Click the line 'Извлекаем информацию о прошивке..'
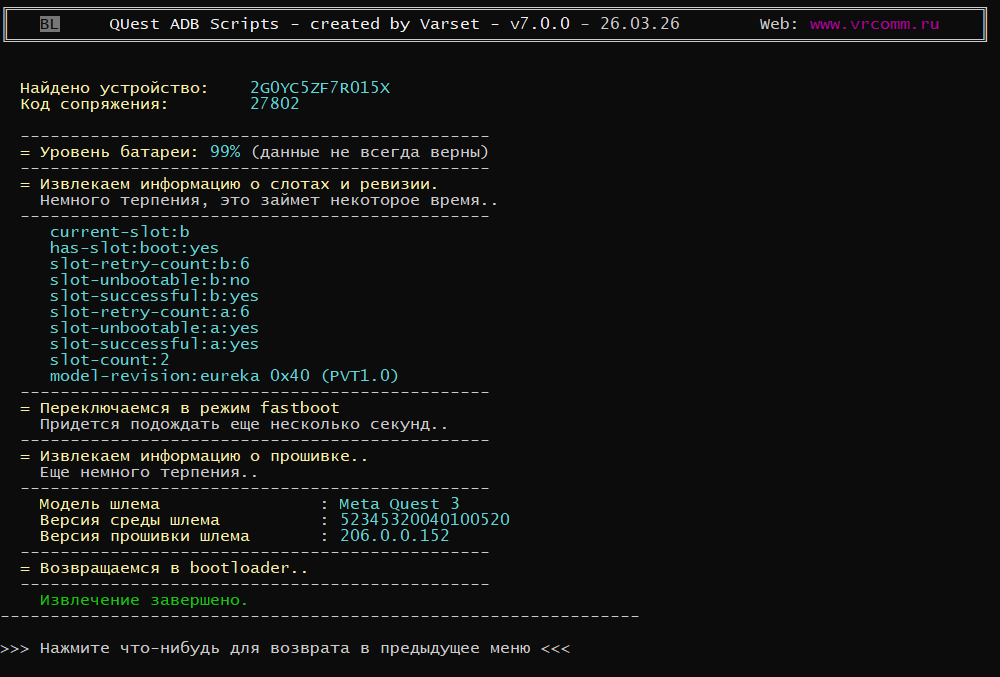Viewport: 1000px width, 677px height. click(x=203, y=456)
